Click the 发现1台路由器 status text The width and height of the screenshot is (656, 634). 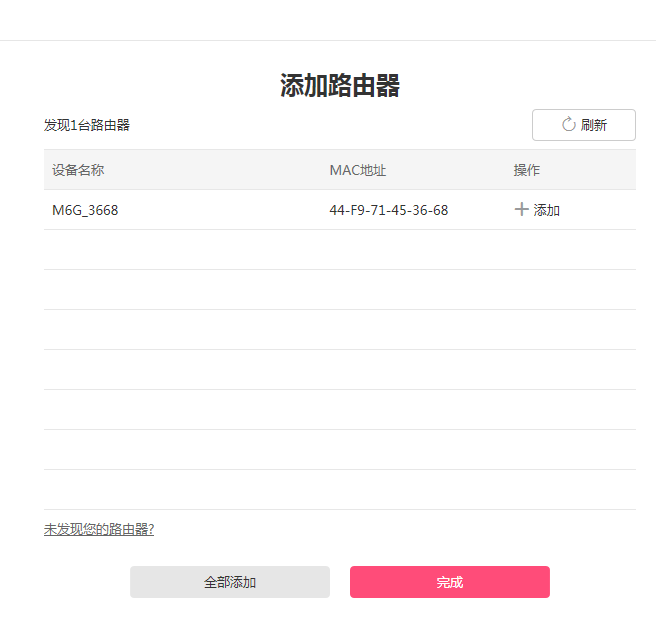click(87, 125)
